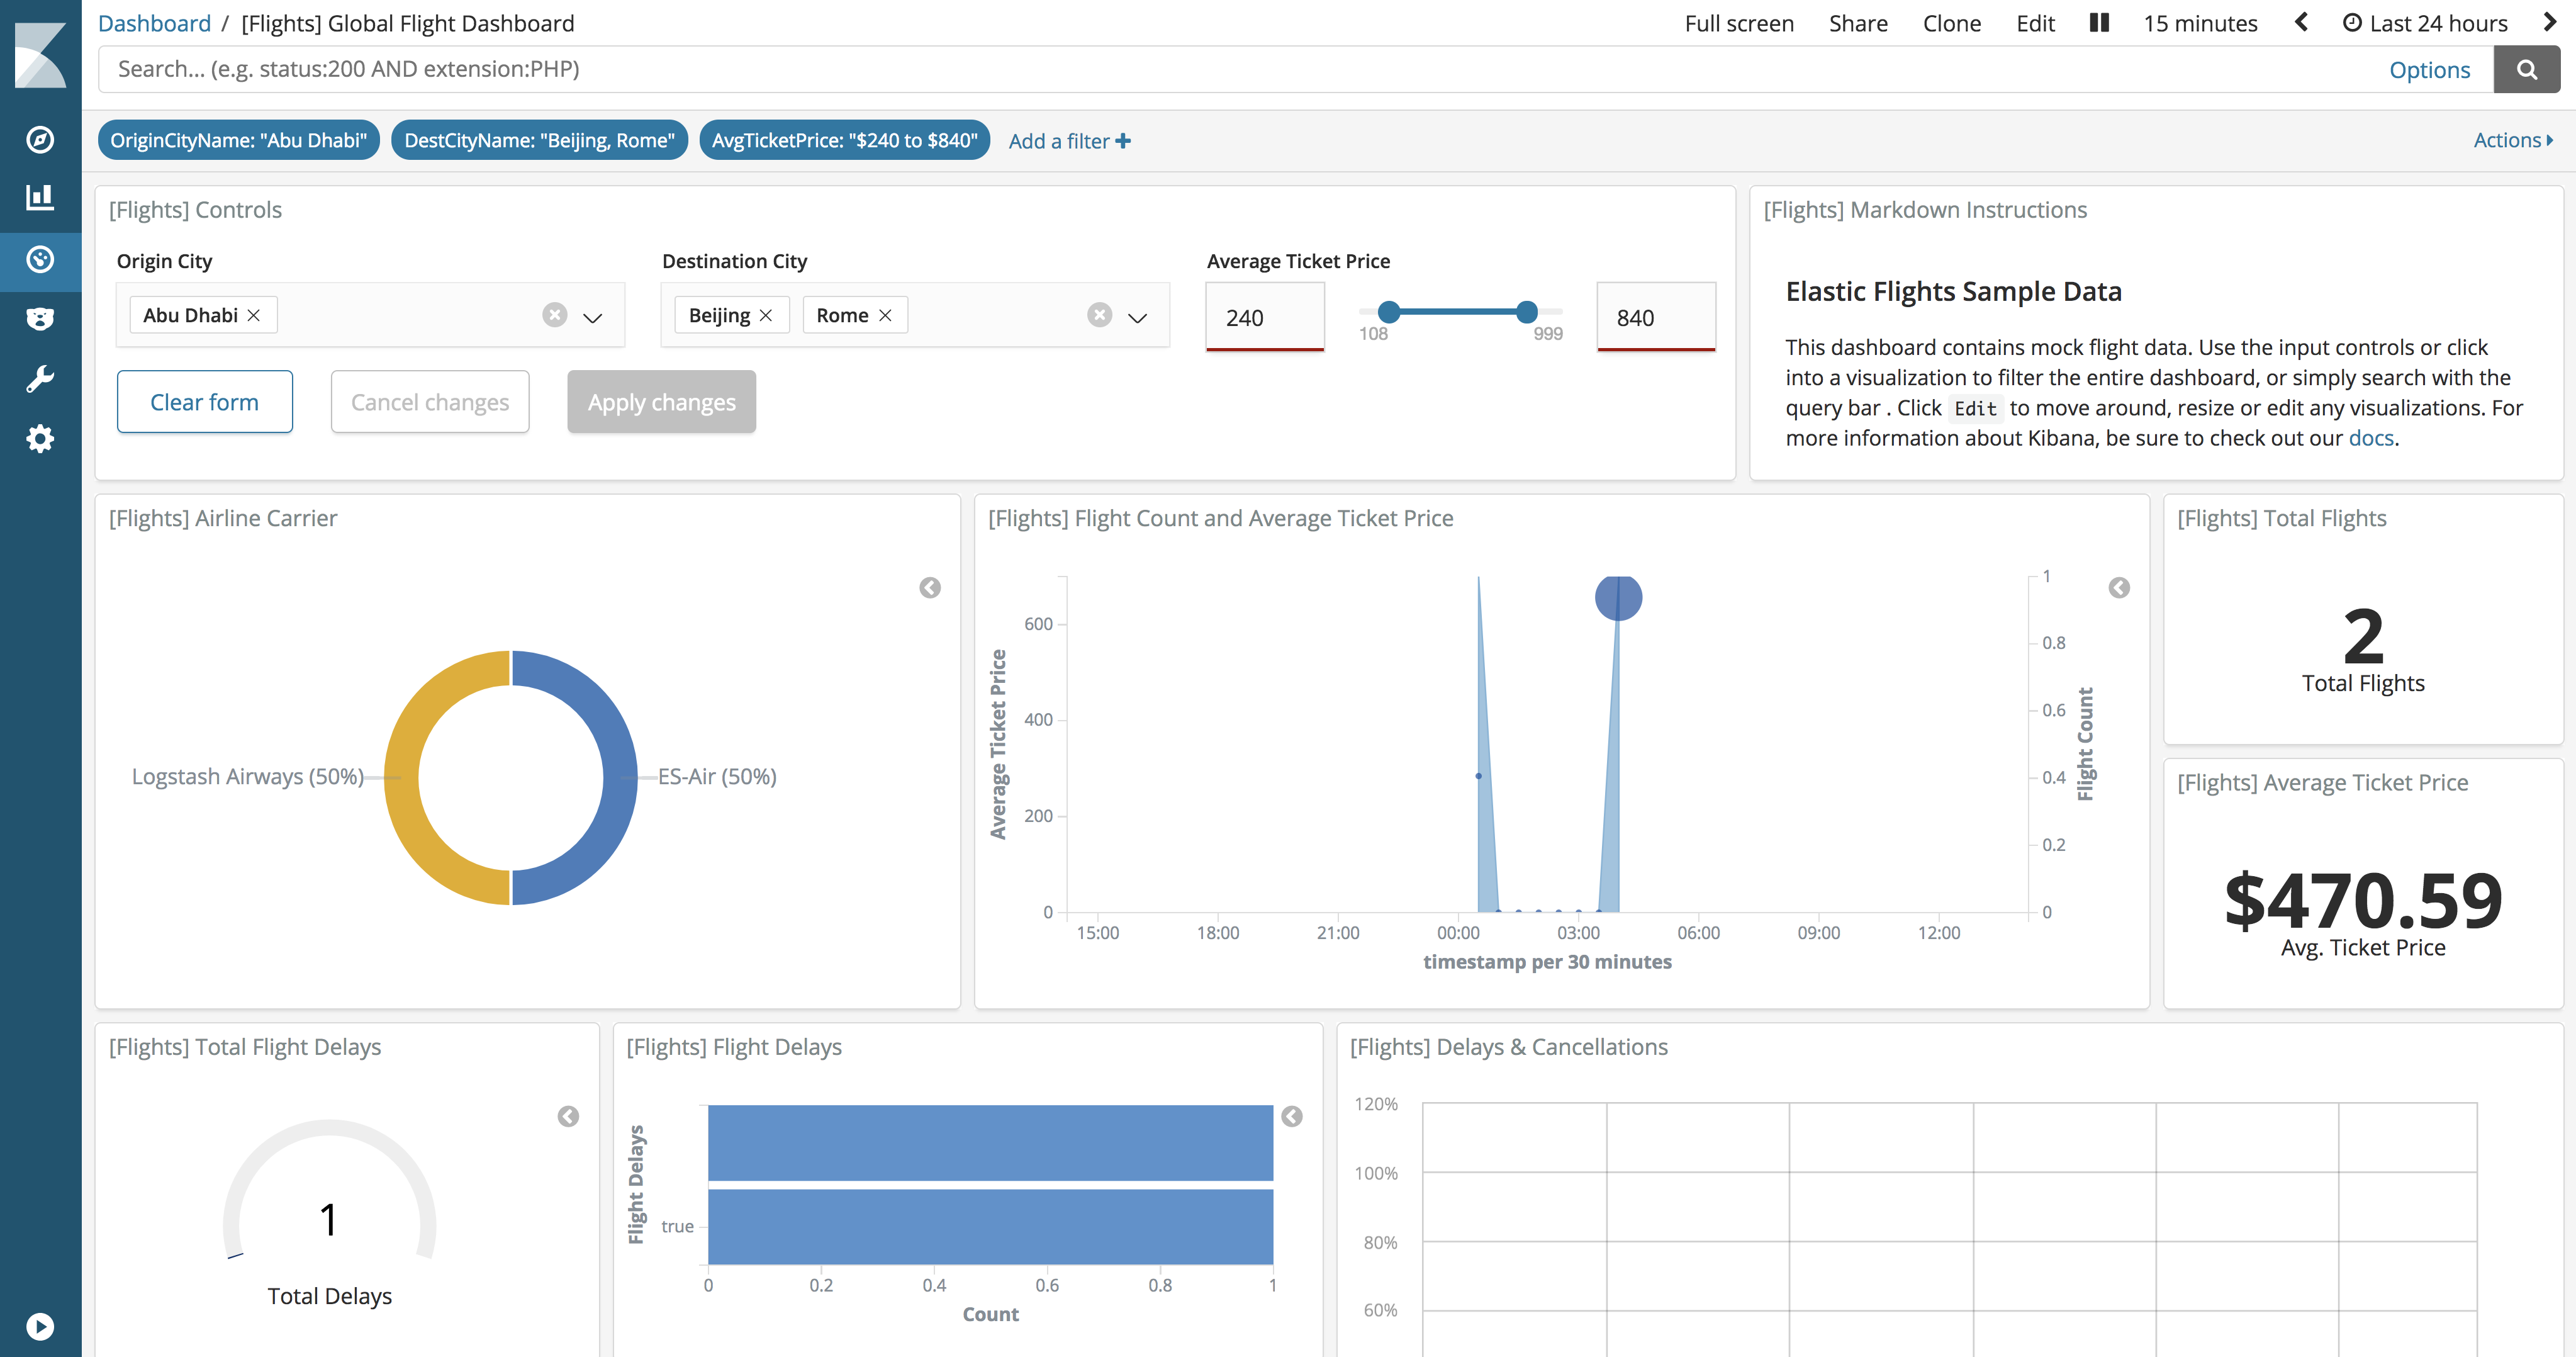Open the Edit menu item
Image resolution: width=2576 pixels, height=1357 pixels.
[x=2035, y=23]
